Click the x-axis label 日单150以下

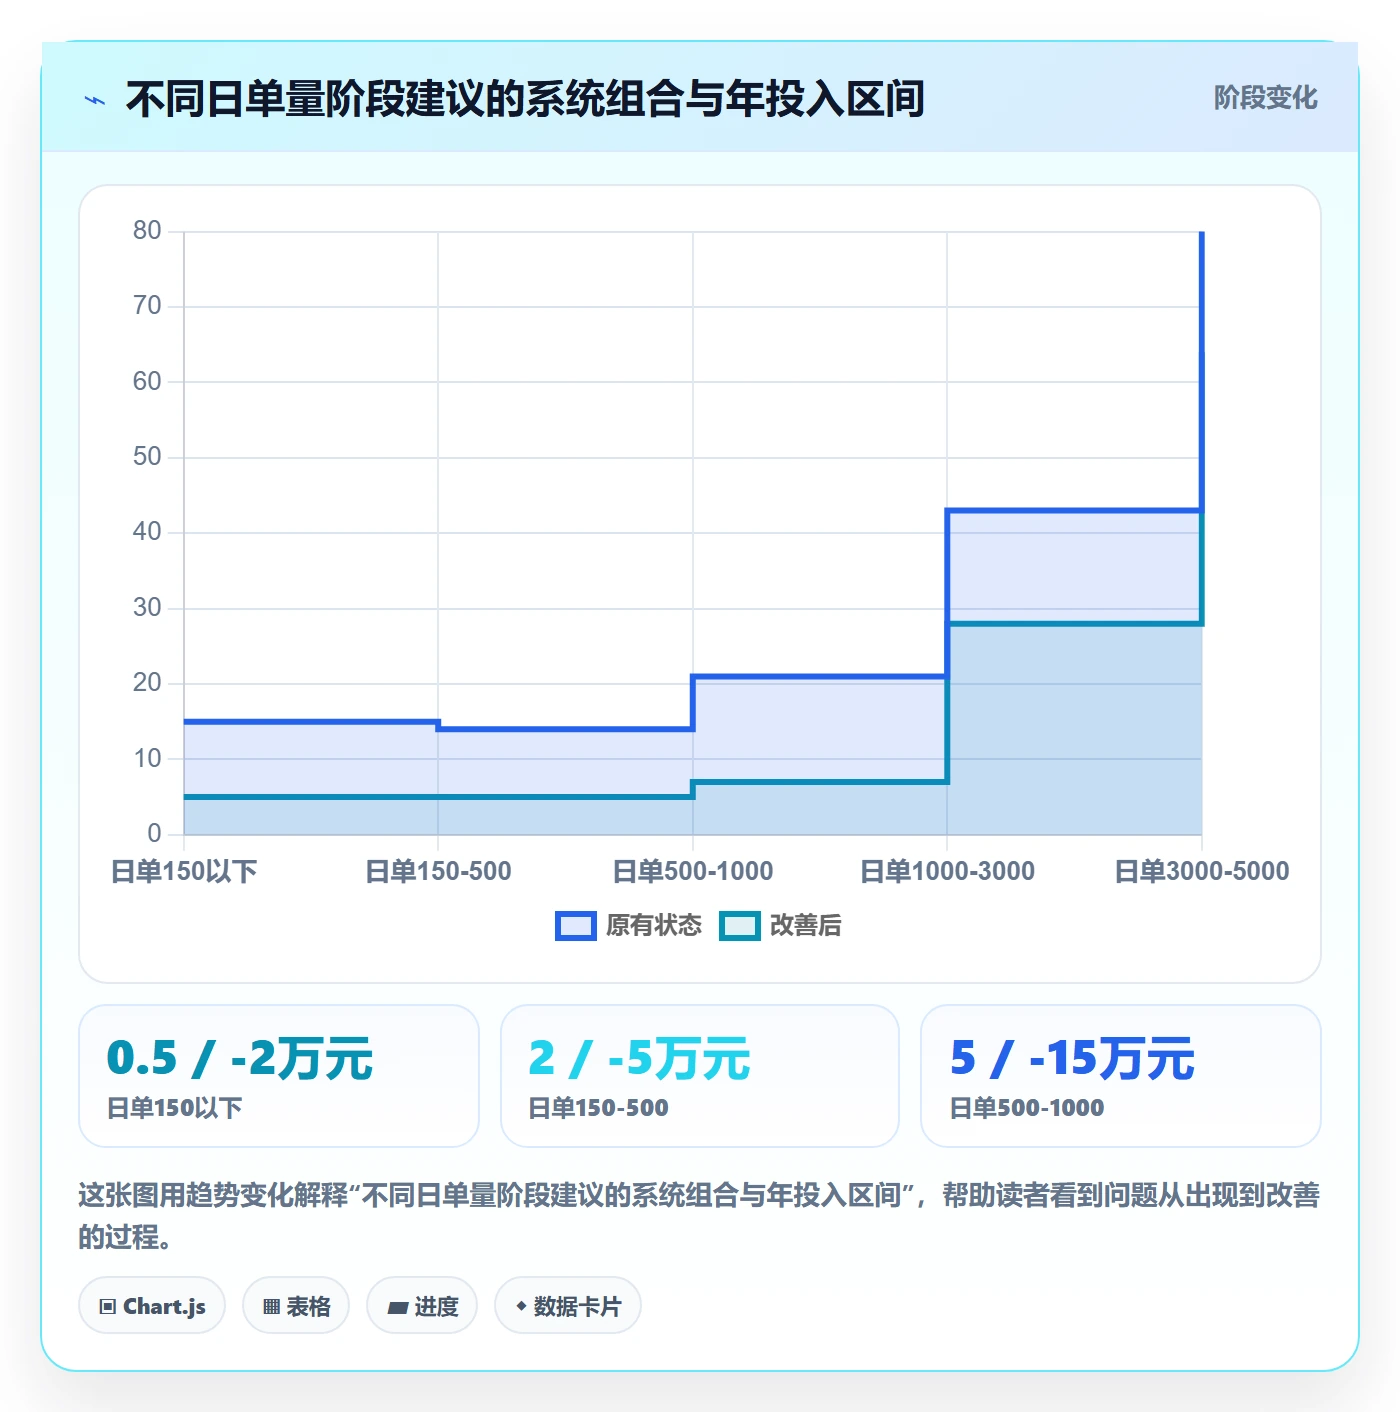point(184,871)
